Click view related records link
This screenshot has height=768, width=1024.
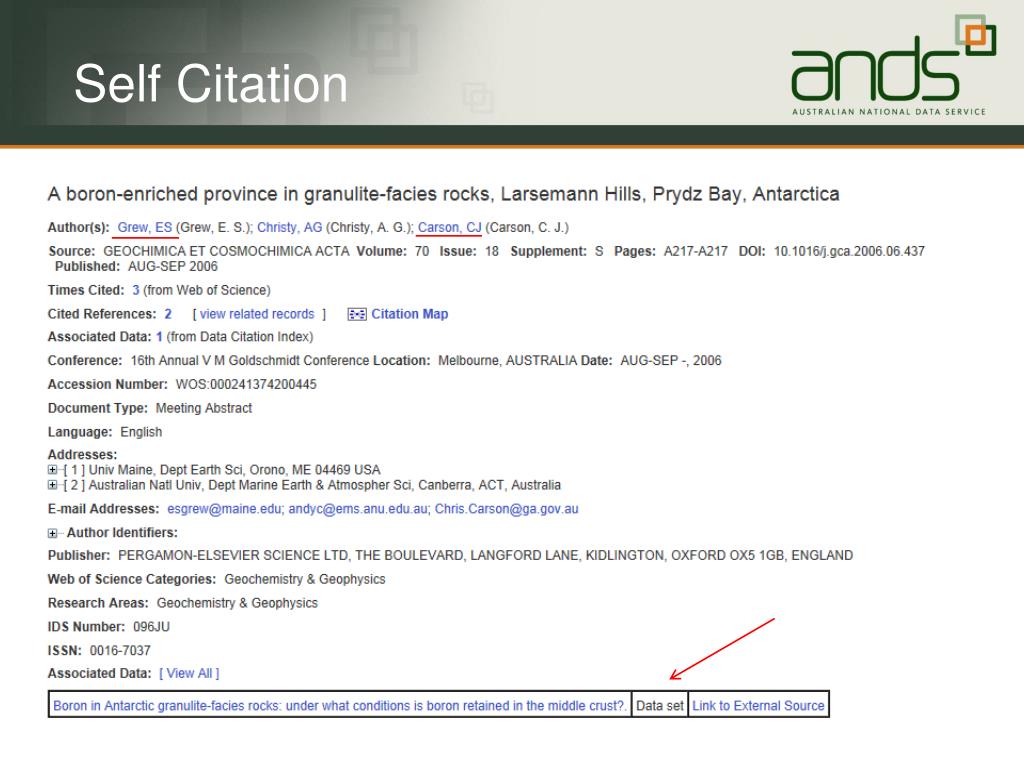(x=257, y=314)
